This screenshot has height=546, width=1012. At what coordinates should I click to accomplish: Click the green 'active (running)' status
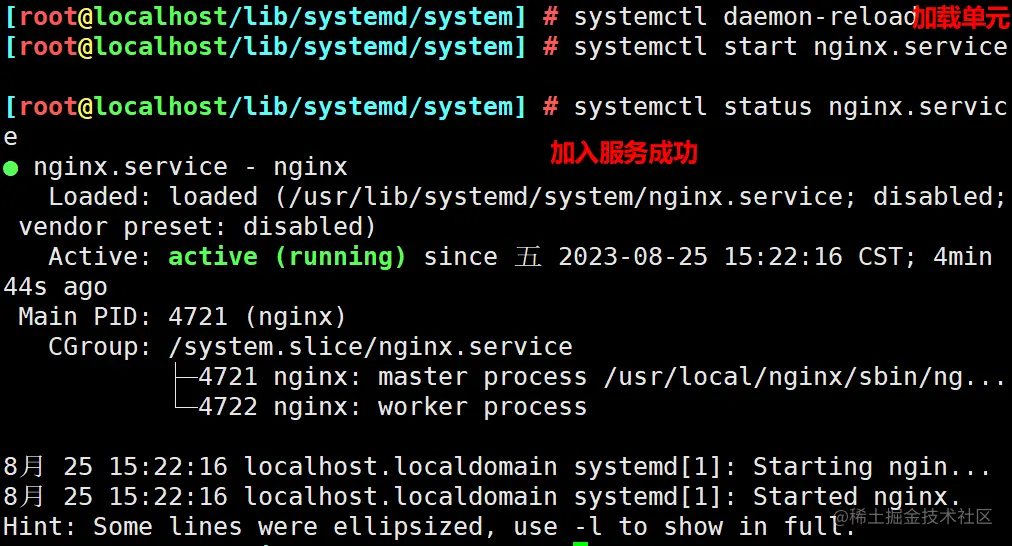click(x=287, y=257)
